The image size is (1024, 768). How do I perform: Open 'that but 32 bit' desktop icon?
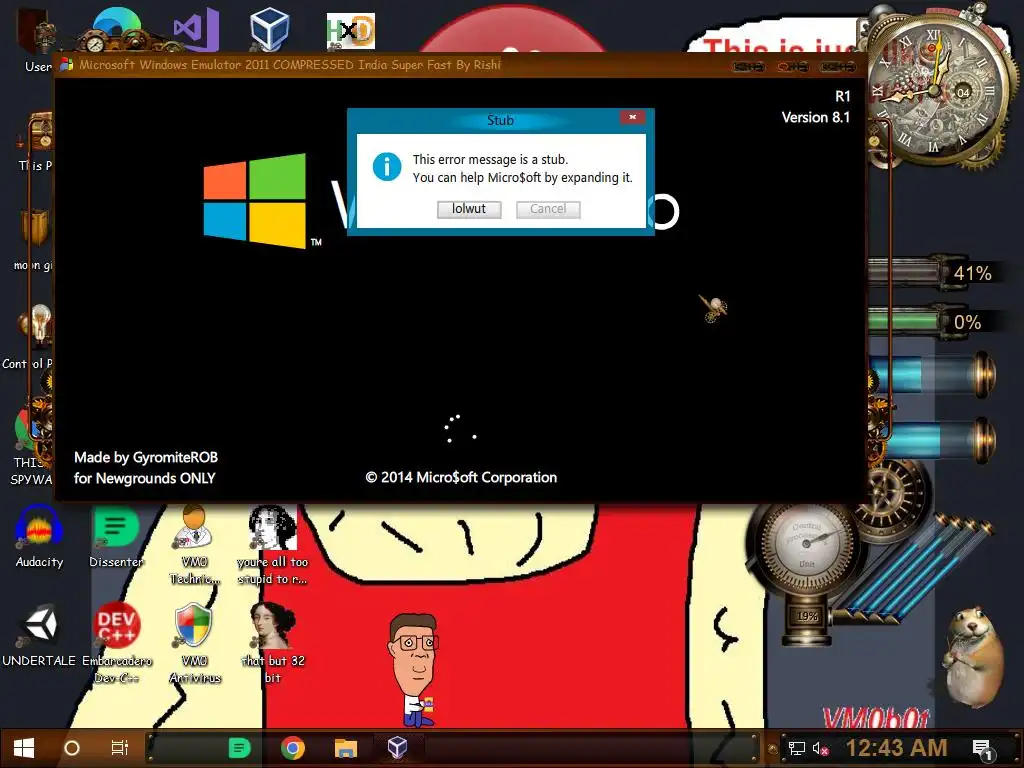[x=273, y=643]
